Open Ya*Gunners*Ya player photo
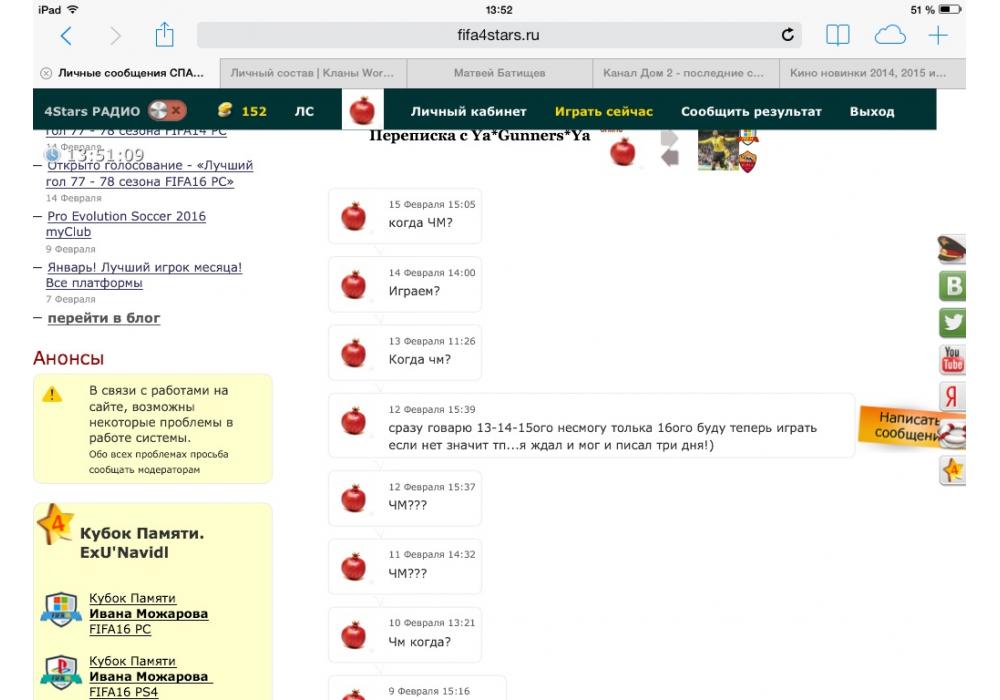This screenshot has height=700, width=1000. pos(717,150)
